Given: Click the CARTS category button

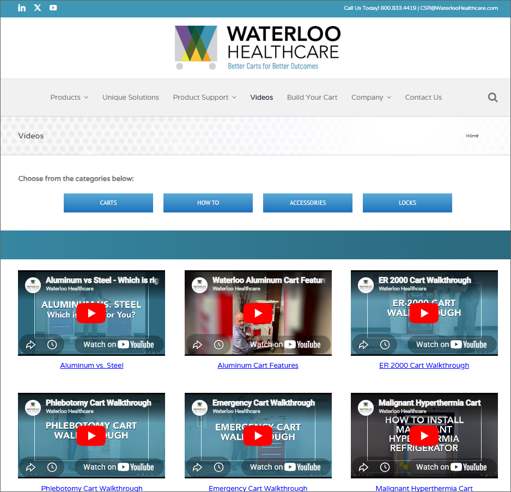Looking at the screenshot, I should click(x=108, y=203).
